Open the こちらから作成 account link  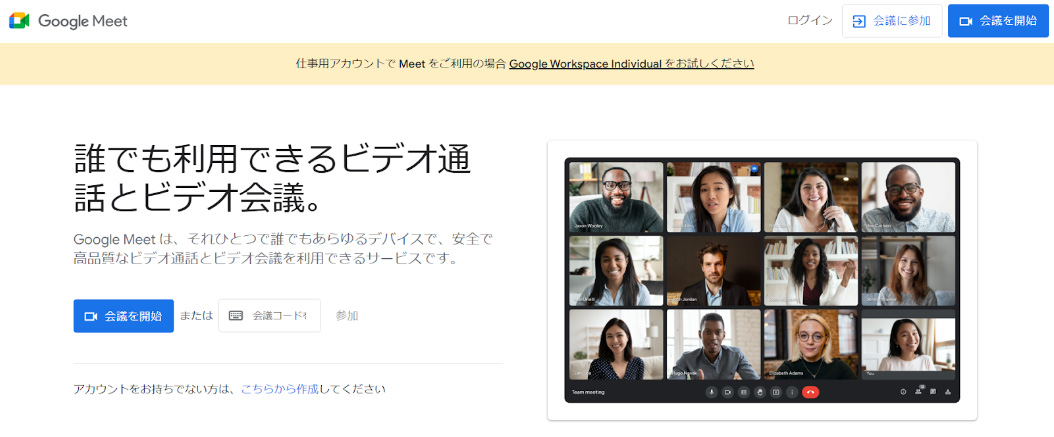(x=280, y=389)
